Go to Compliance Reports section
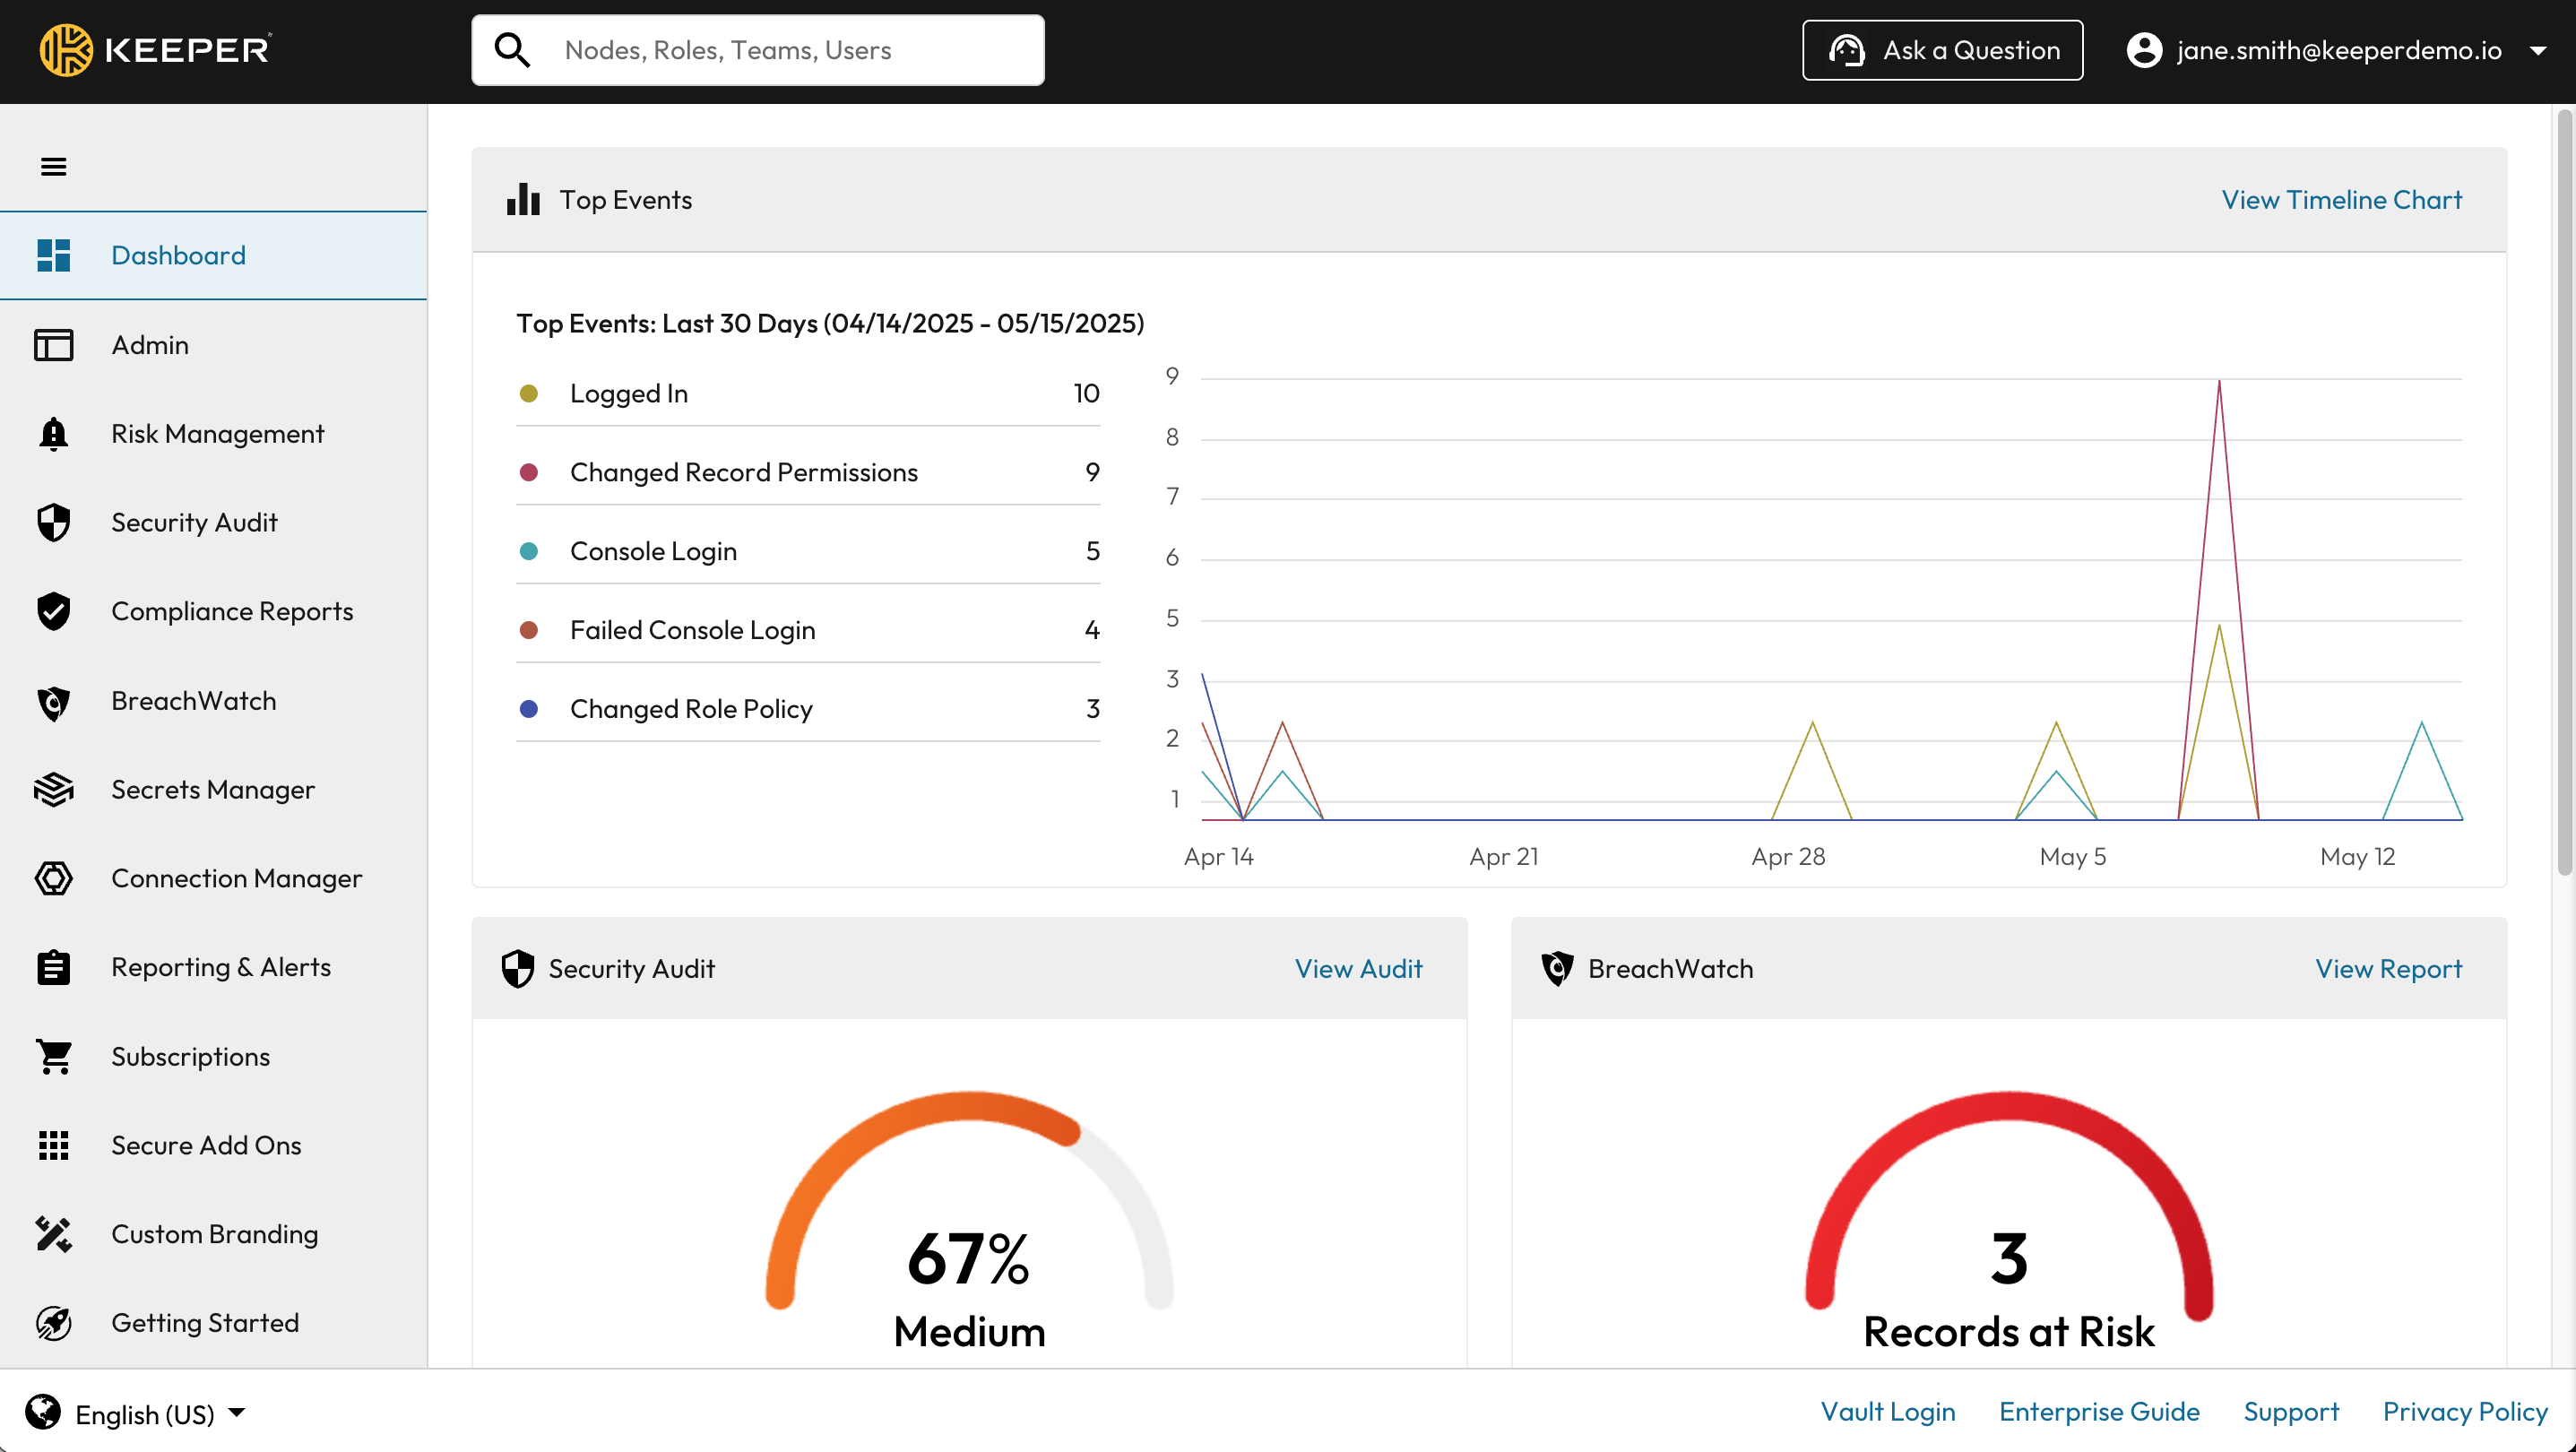 [x=232, y=612]
